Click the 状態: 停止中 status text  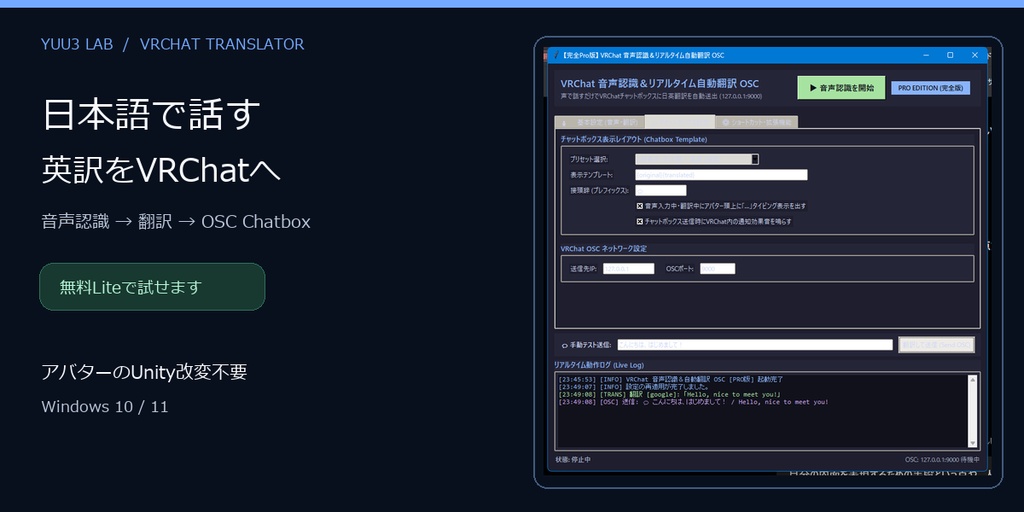click(x=573, y=460)
